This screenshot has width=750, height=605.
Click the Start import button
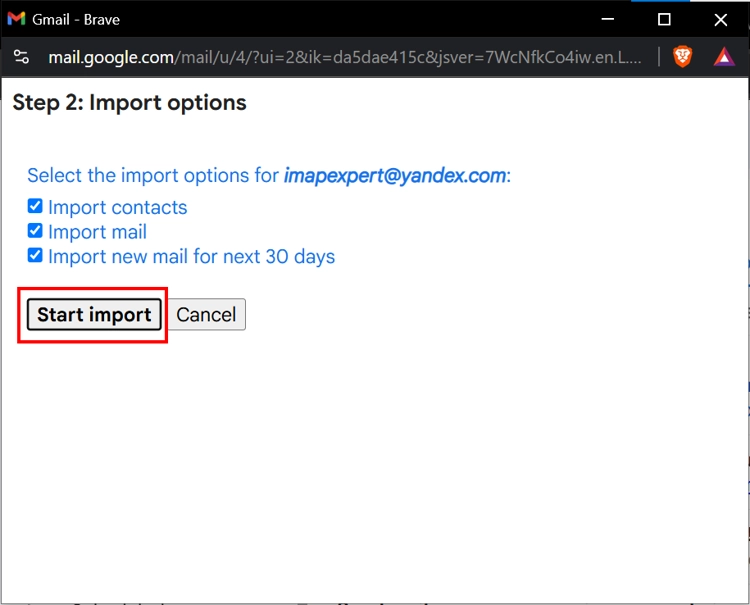[x=94, y=314]
